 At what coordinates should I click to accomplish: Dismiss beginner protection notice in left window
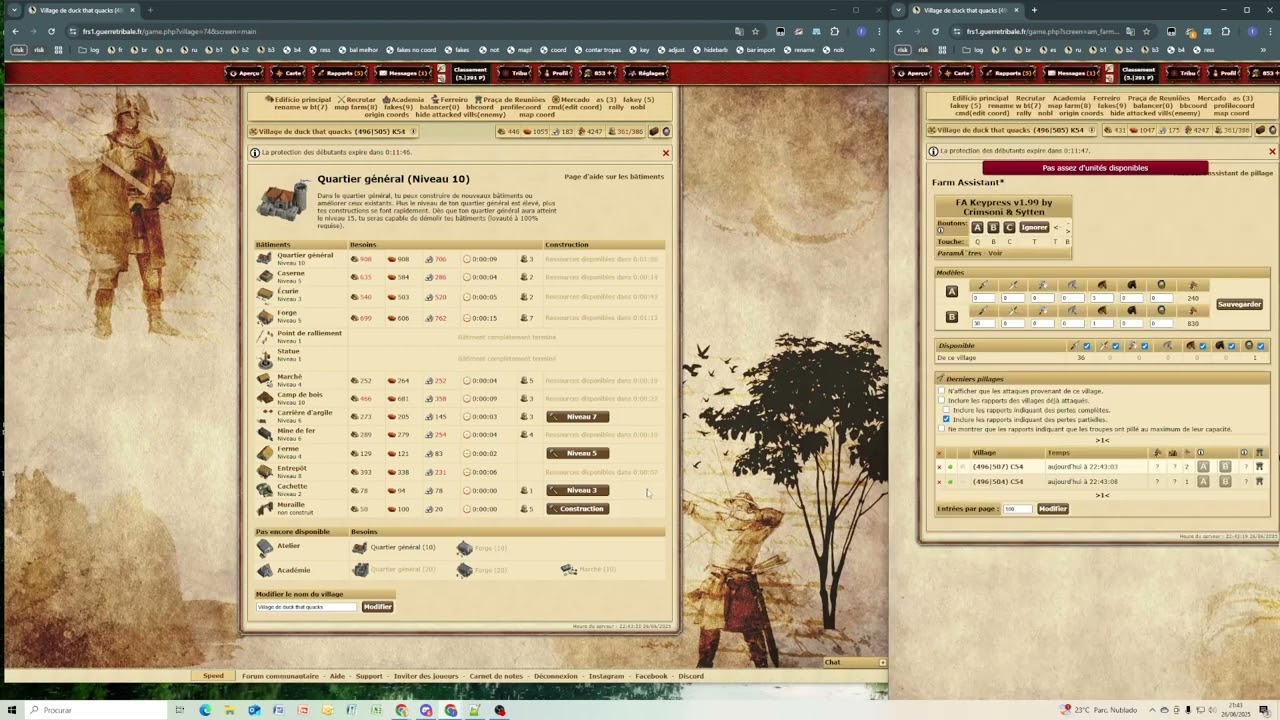[666, 153]
